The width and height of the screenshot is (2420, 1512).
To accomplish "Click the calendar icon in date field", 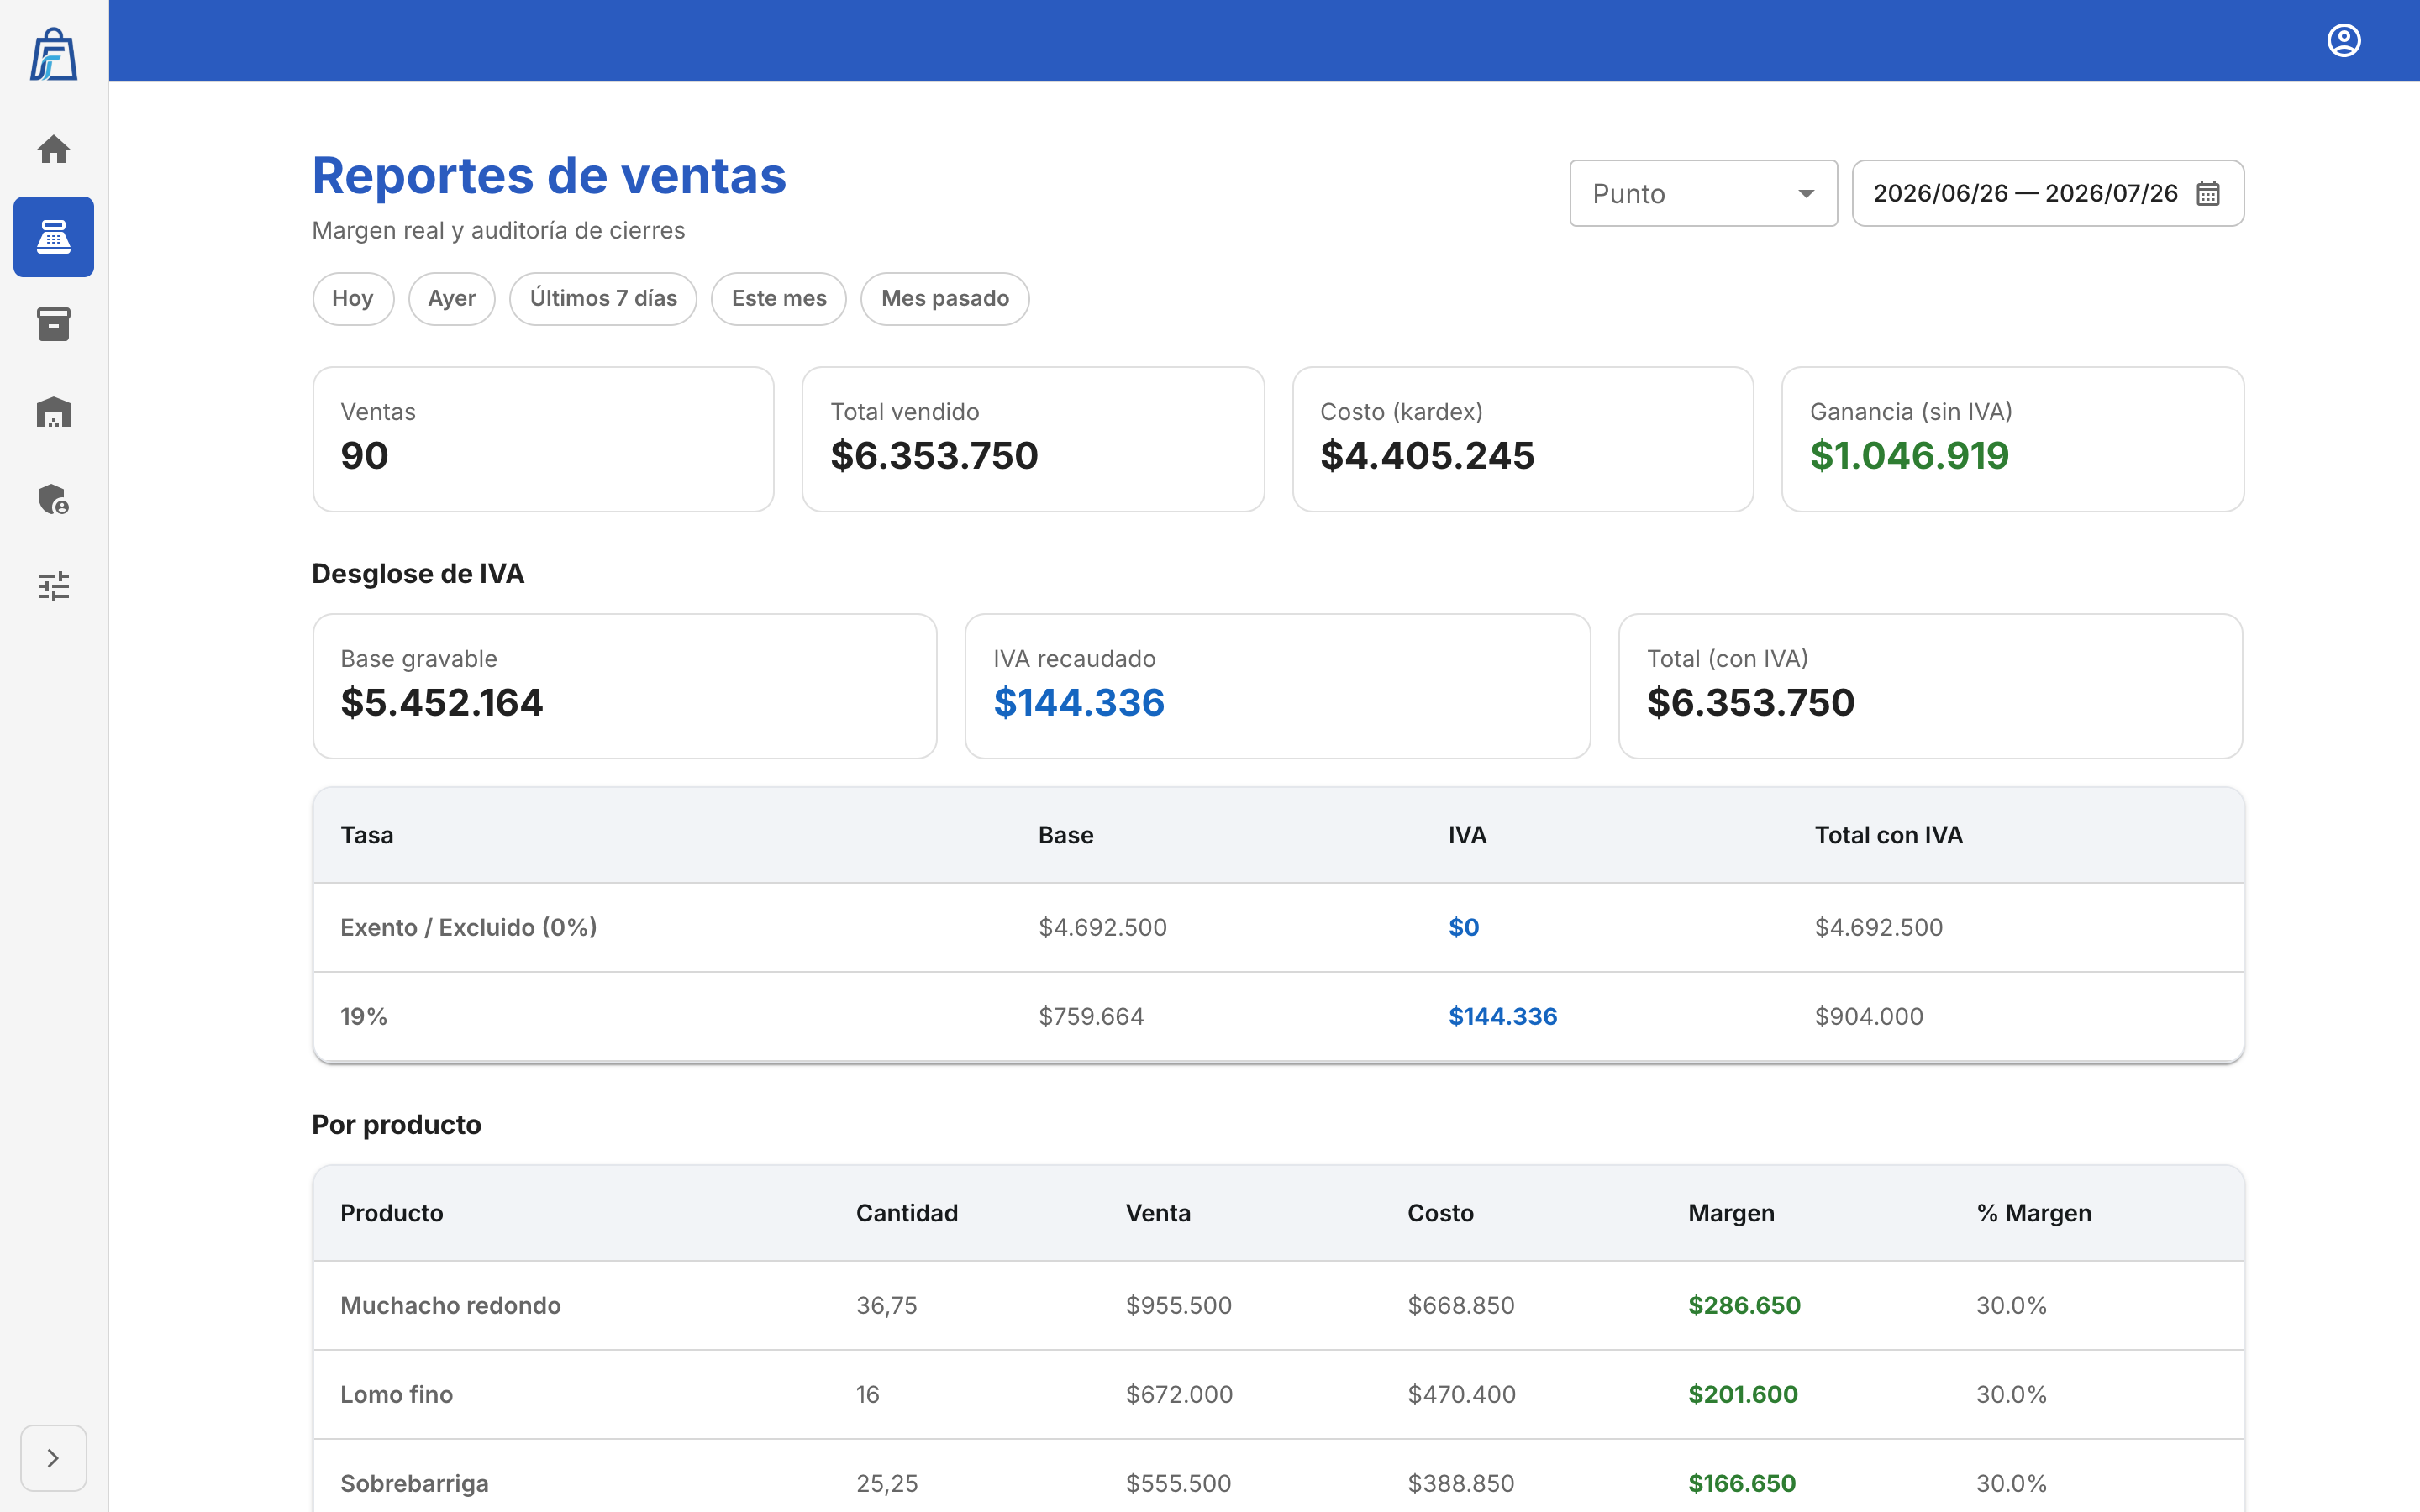I will (2208, 193).
